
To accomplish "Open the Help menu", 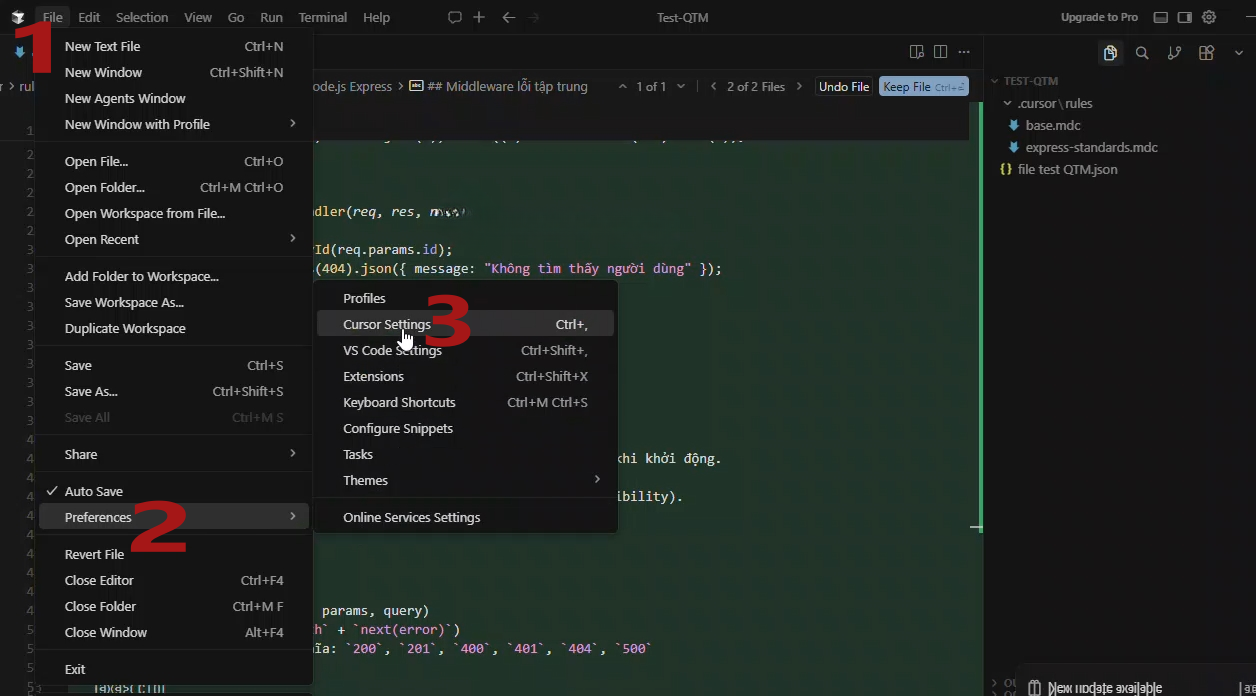I will point(377,17).
